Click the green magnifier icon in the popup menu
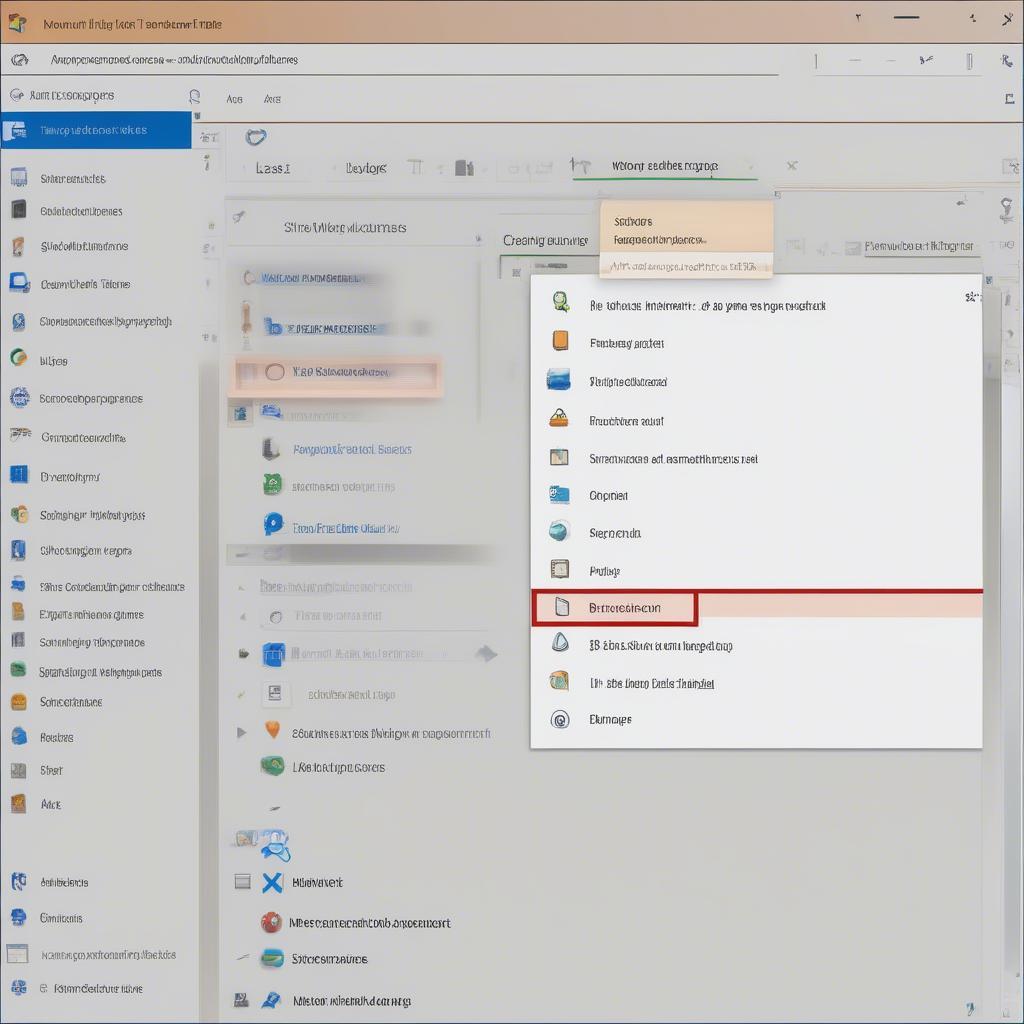The height and width of the screenshot is (1024, 1024). click(560, 302)
